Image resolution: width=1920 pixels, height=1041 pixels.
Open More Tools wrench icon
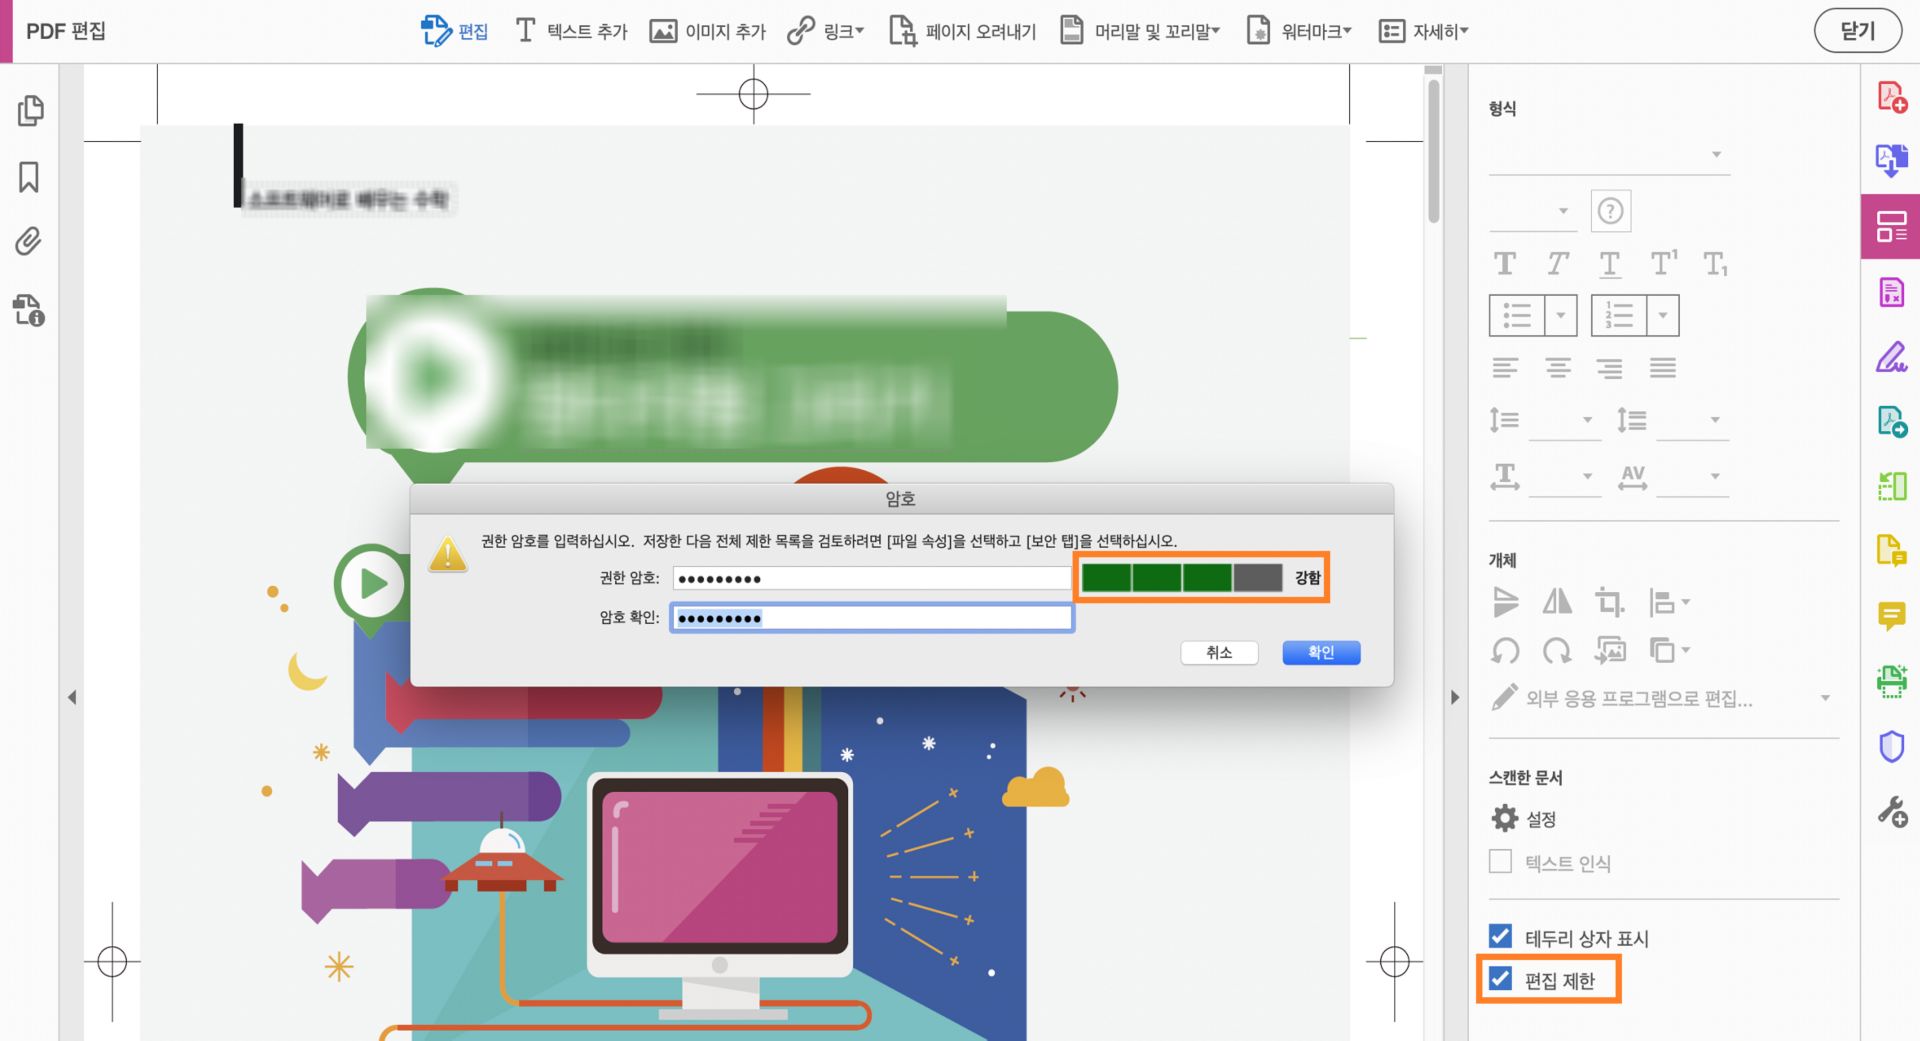(1891, 811)
